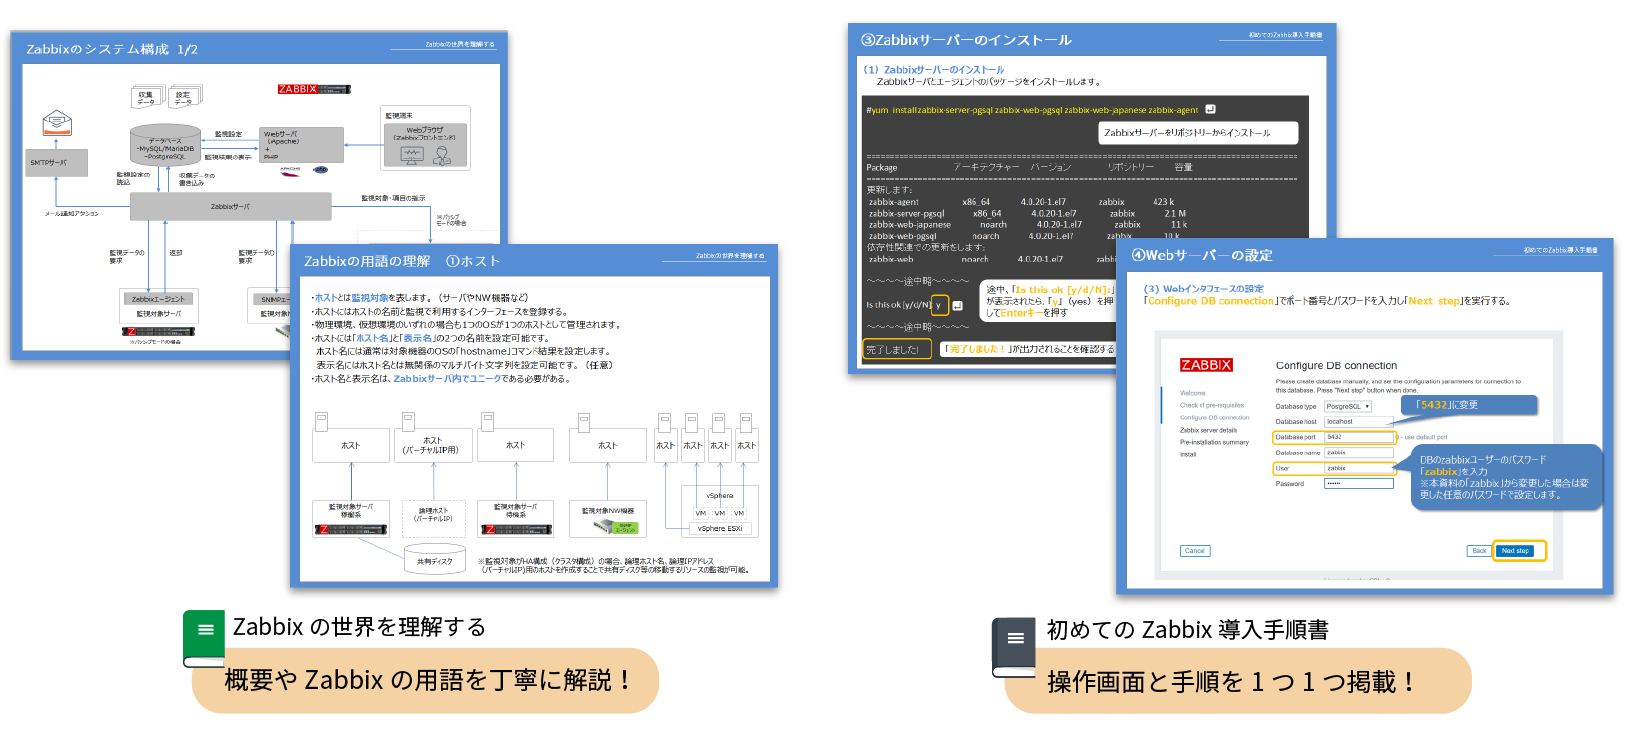
Task: Click the Database port field showing 5432
Action: (1358, 437)
